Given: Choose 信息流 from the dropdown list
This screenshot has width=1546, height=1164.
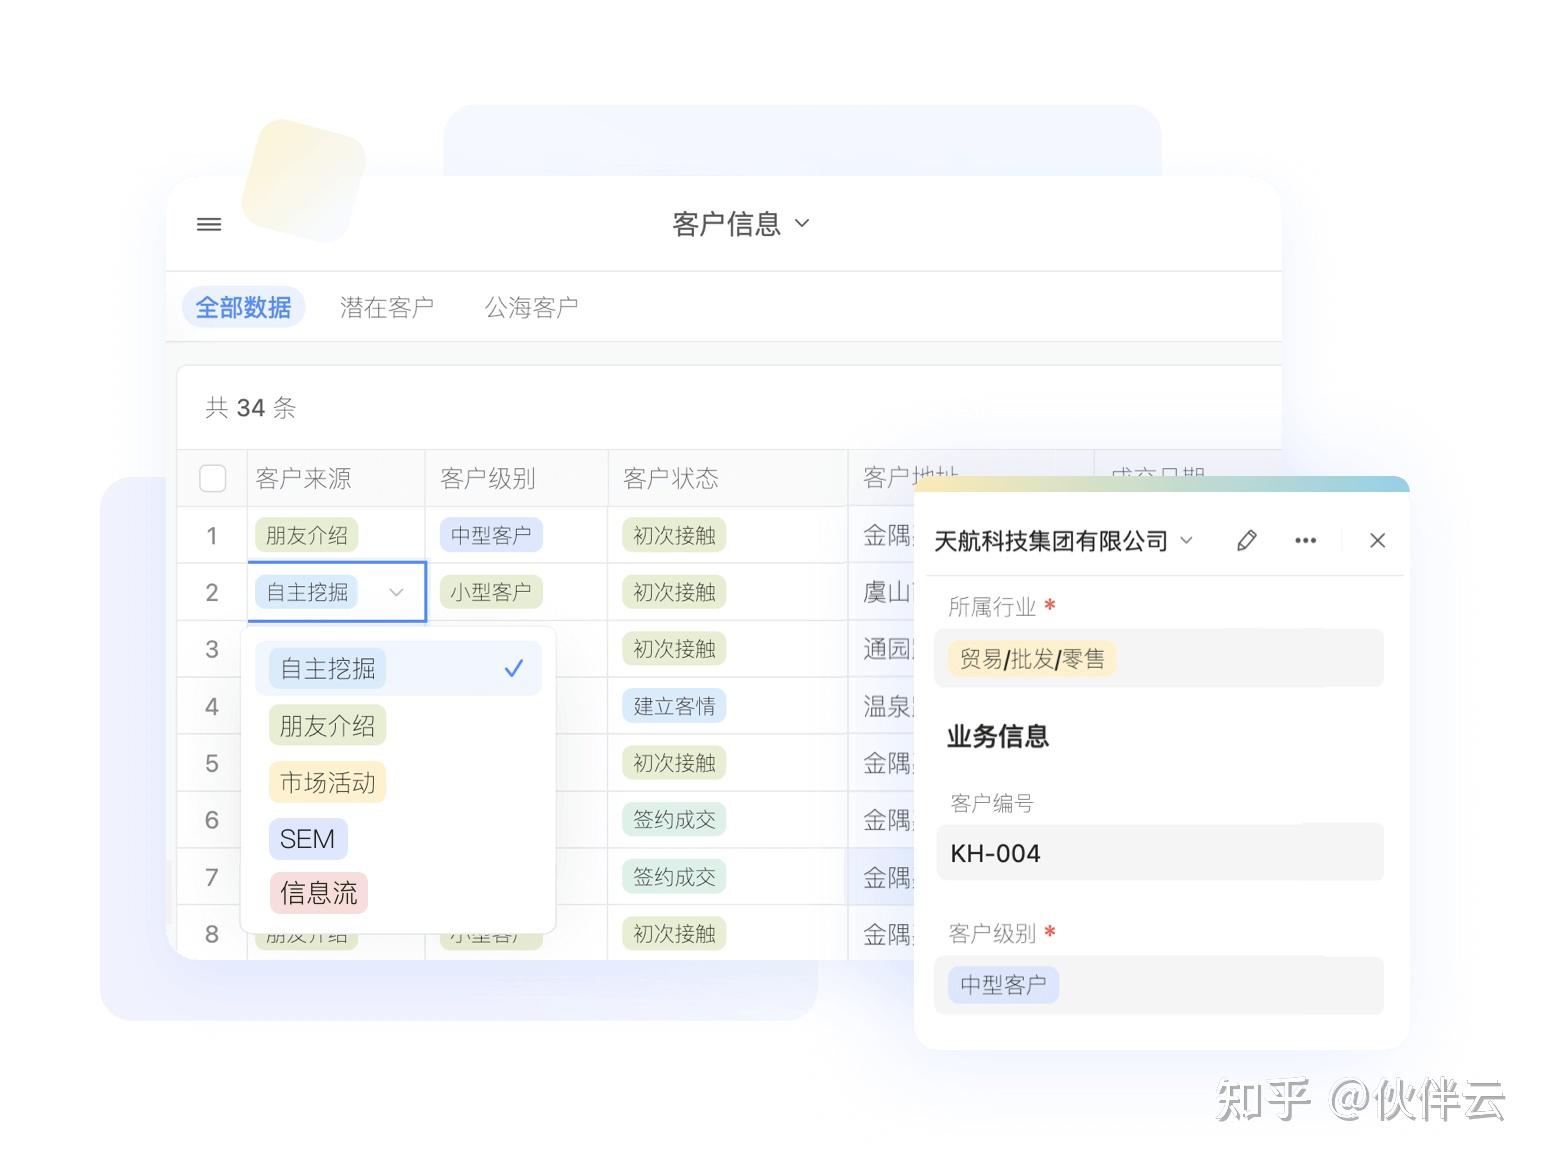Looking at the screenshot, I should coord(318,893).
